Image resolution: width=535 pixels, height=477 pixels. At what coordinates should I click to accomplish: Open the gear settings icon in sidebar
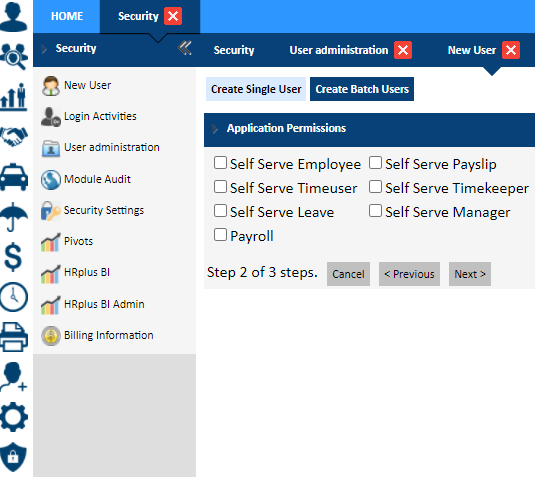[14, 417]
